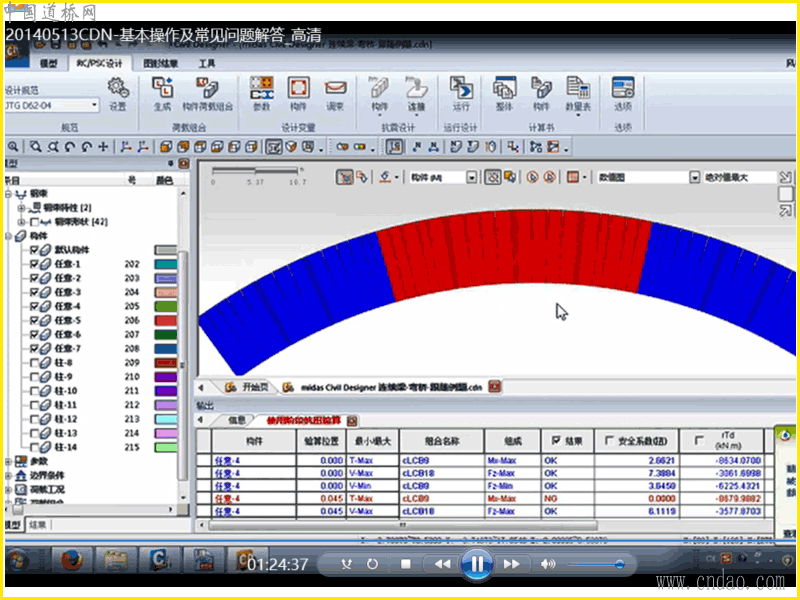This screenshot has width=800, height=600.
Task: Click the pause button in video player
Action: [477, 564]
